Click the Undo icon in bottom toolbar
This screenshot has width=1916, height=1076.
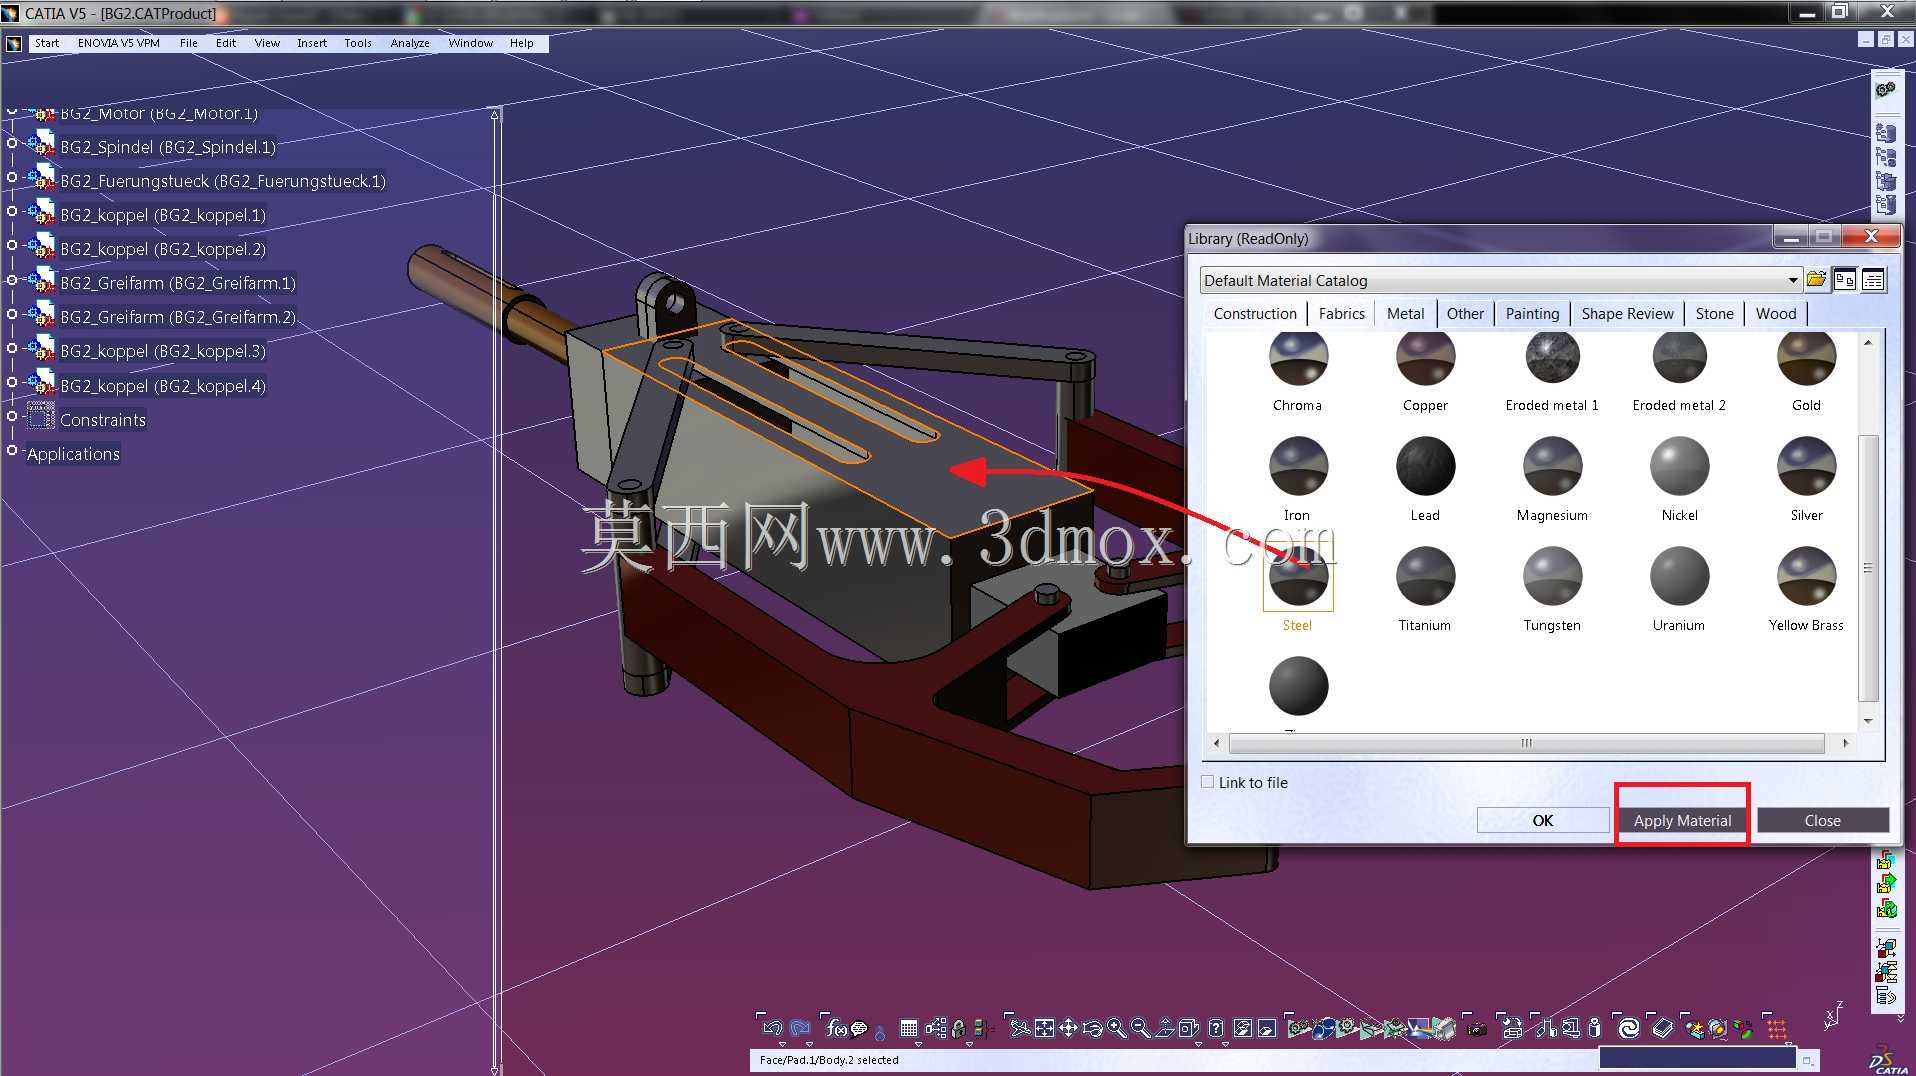[772, 1028]
